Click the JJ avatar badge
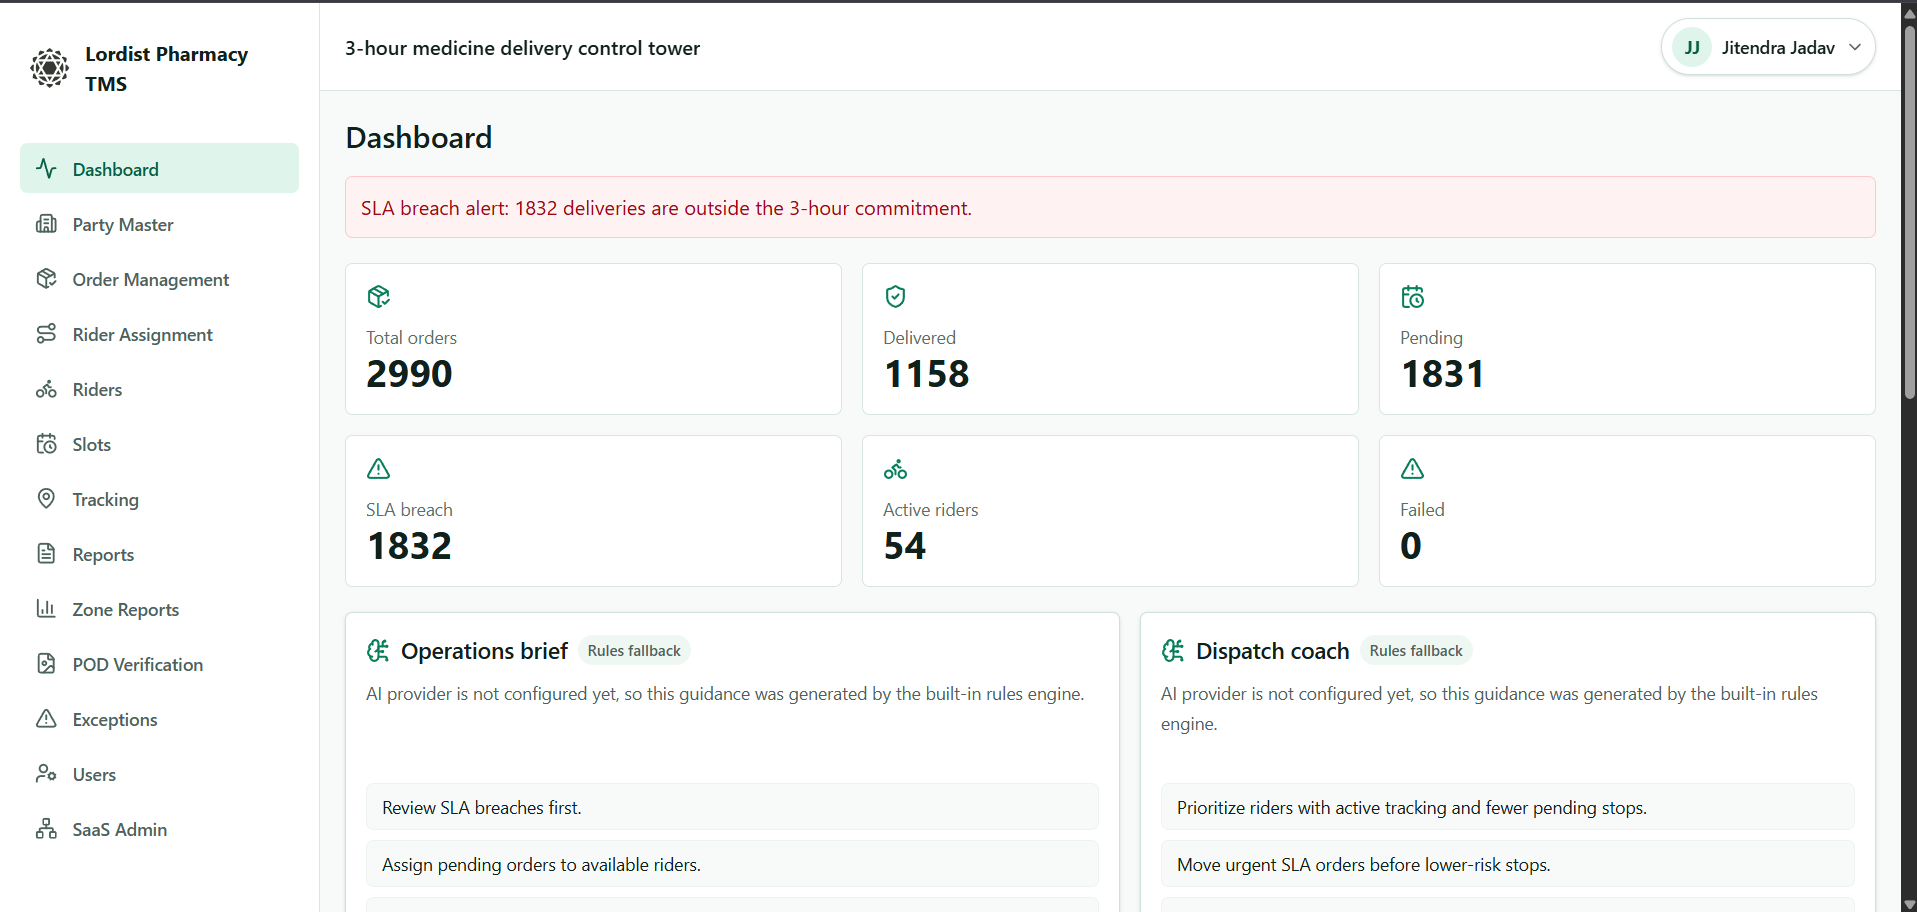Image resolution: width=1917 pixels, height=912 pixels. coord(1692,47)
